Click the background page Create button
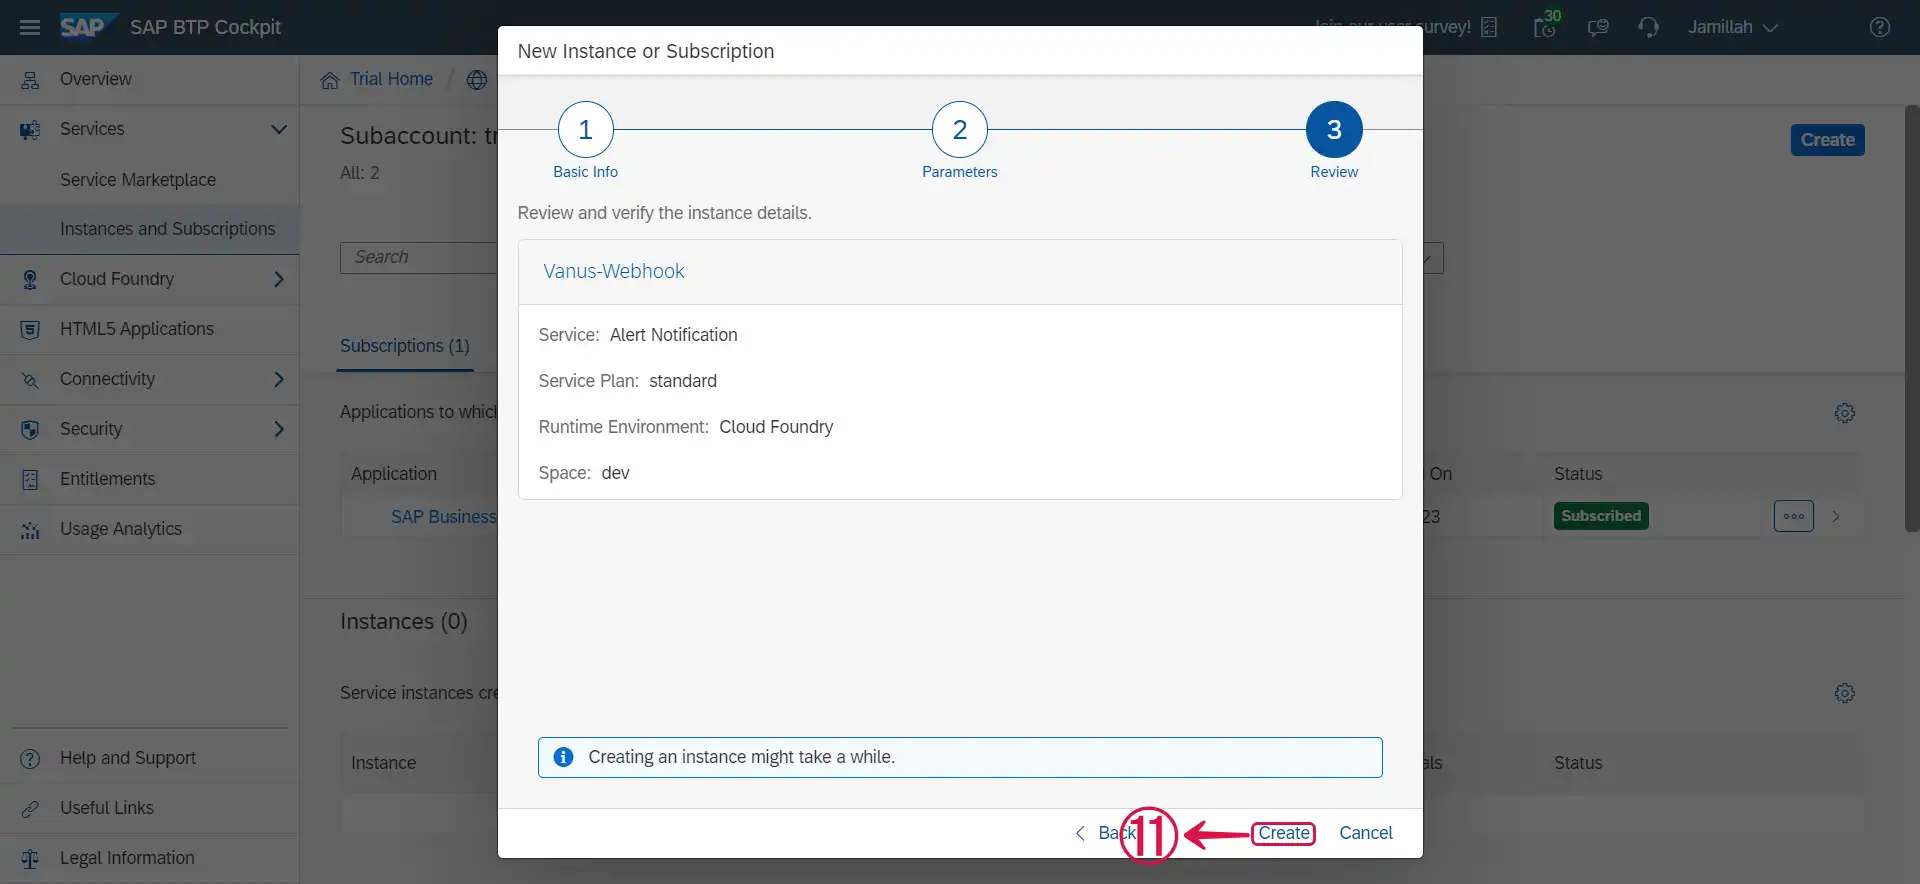The height and width of the screenshot is (884, 1920). click(x=1827, y=140)
